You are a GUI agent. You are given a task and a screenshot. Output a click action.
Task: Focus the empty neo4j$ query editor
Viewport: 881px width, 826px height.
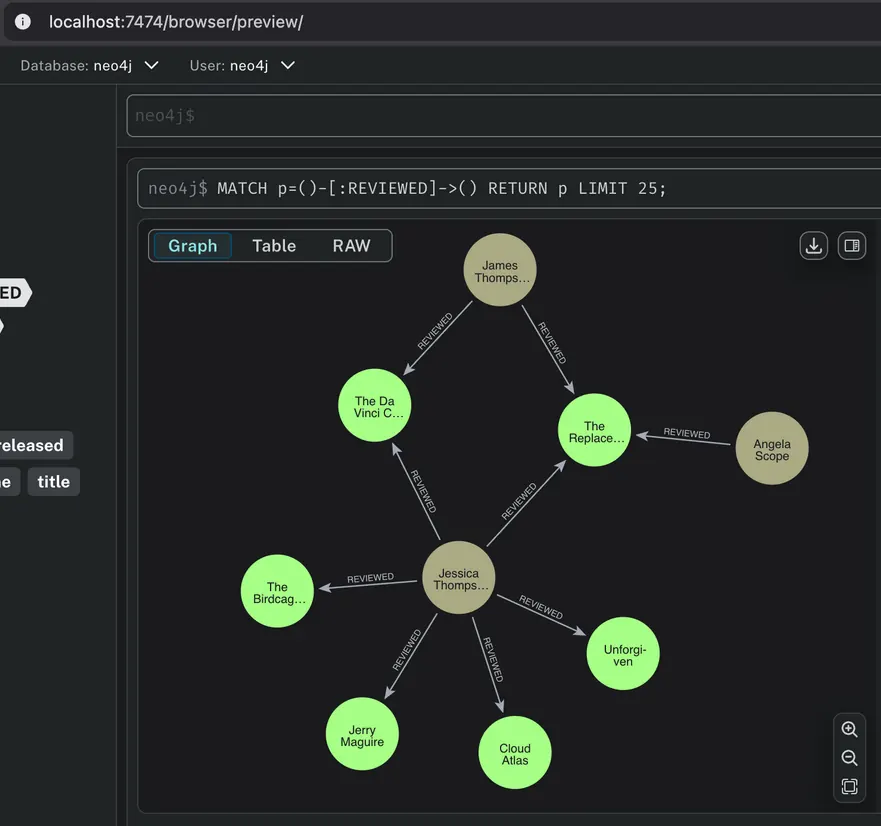click(503, 116)
